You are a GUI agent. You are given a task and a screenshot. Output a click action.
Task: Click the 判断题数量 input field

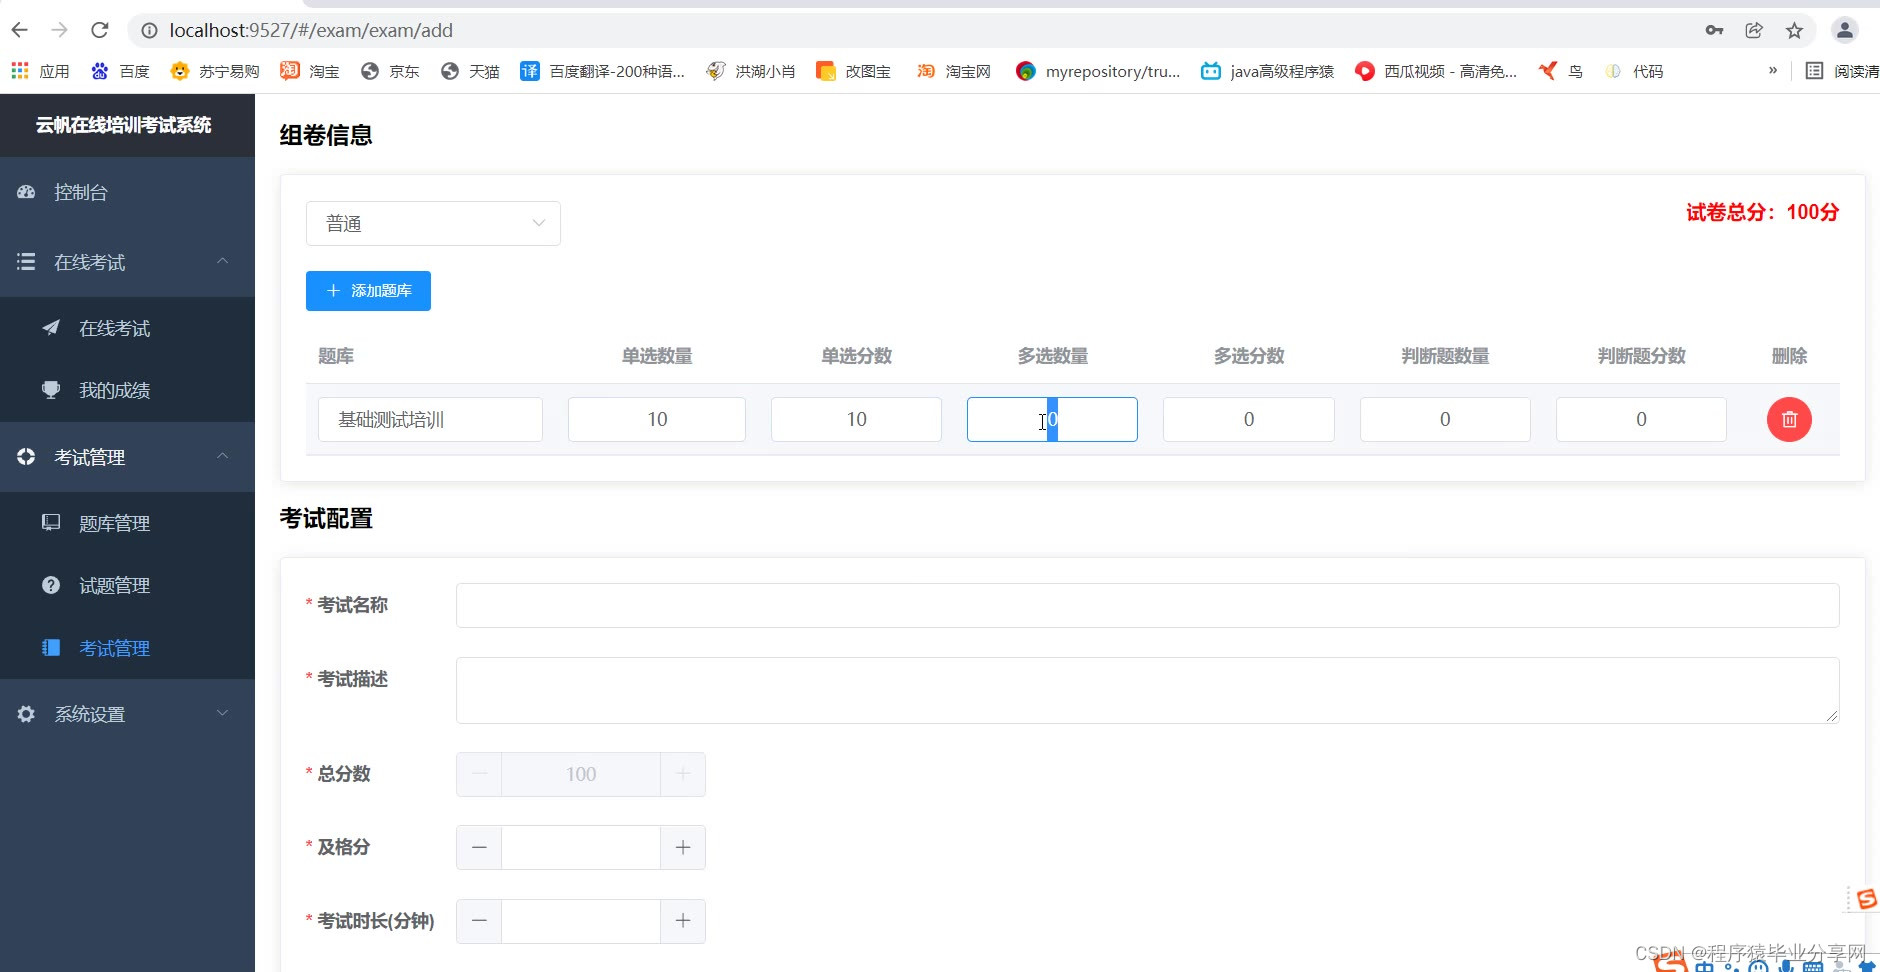click(1445, 419)
